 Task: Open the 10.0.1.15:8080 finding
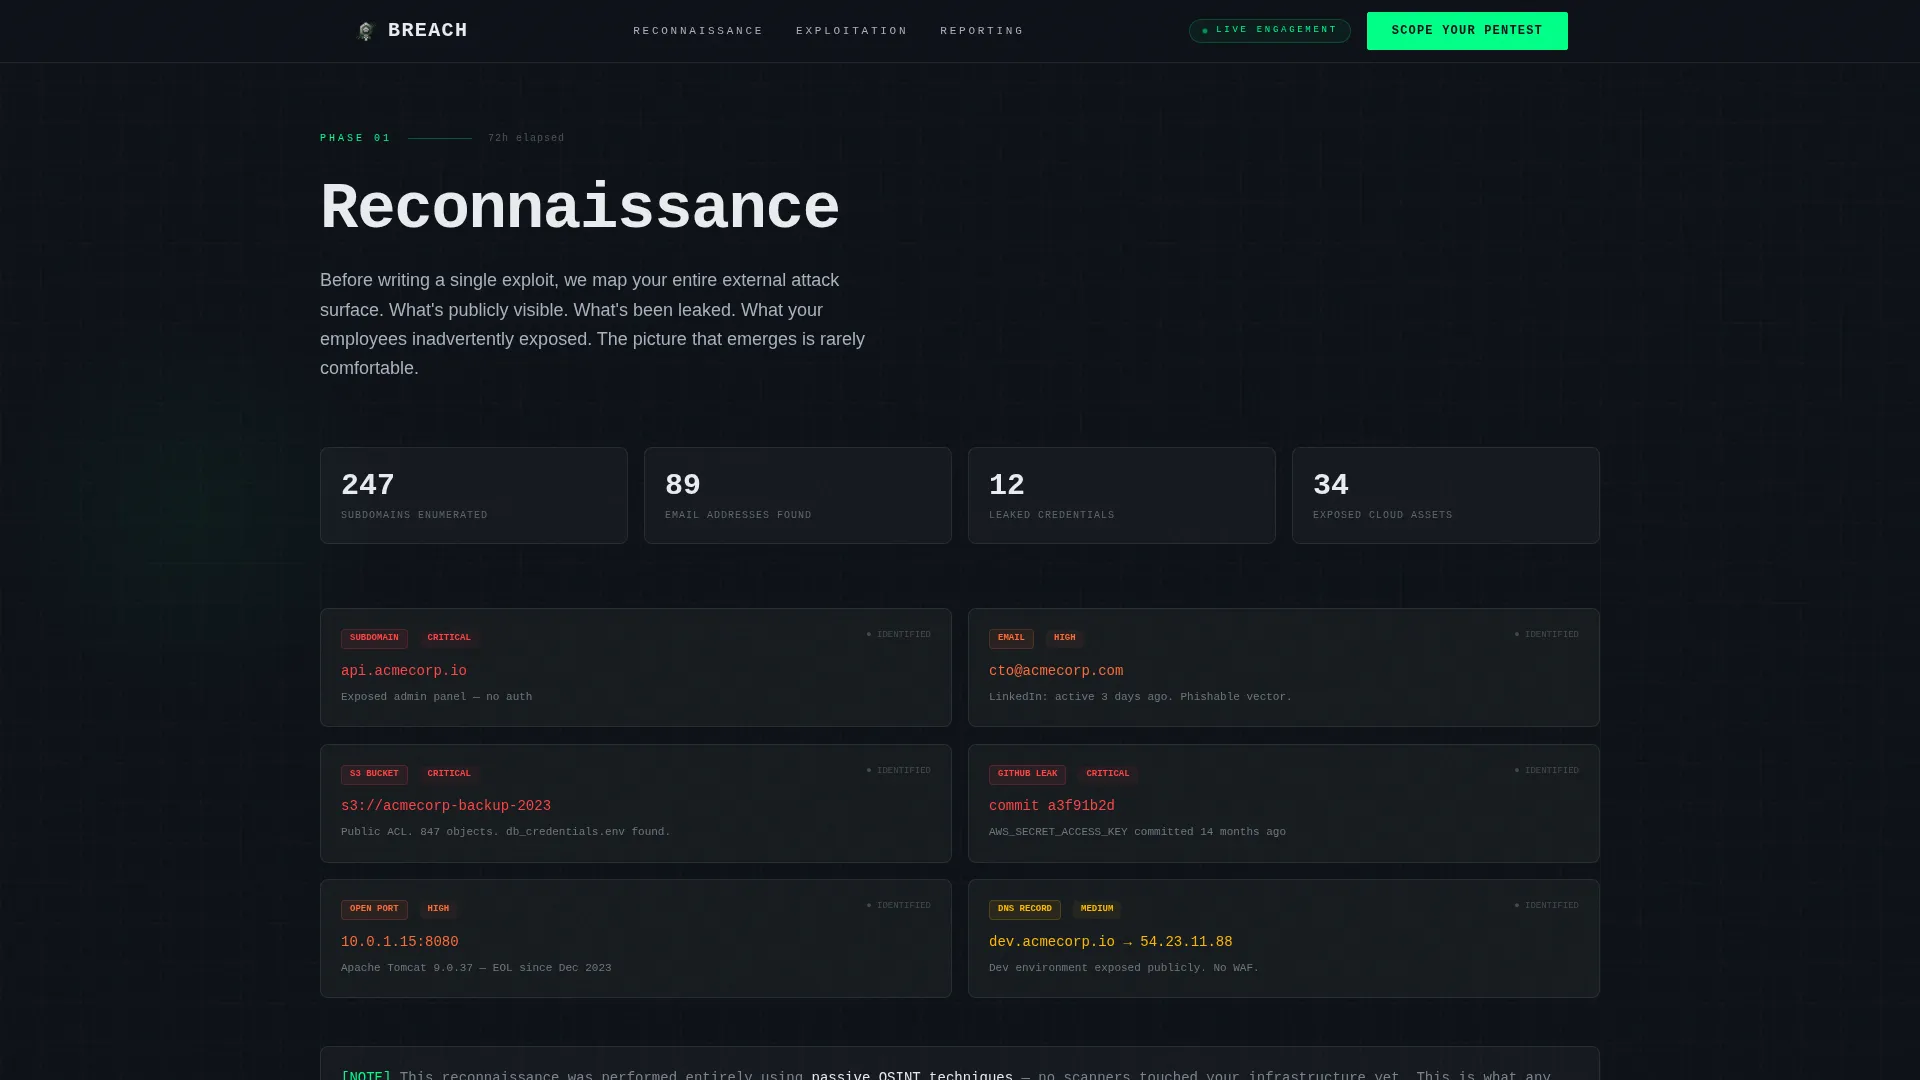[400, 942]
